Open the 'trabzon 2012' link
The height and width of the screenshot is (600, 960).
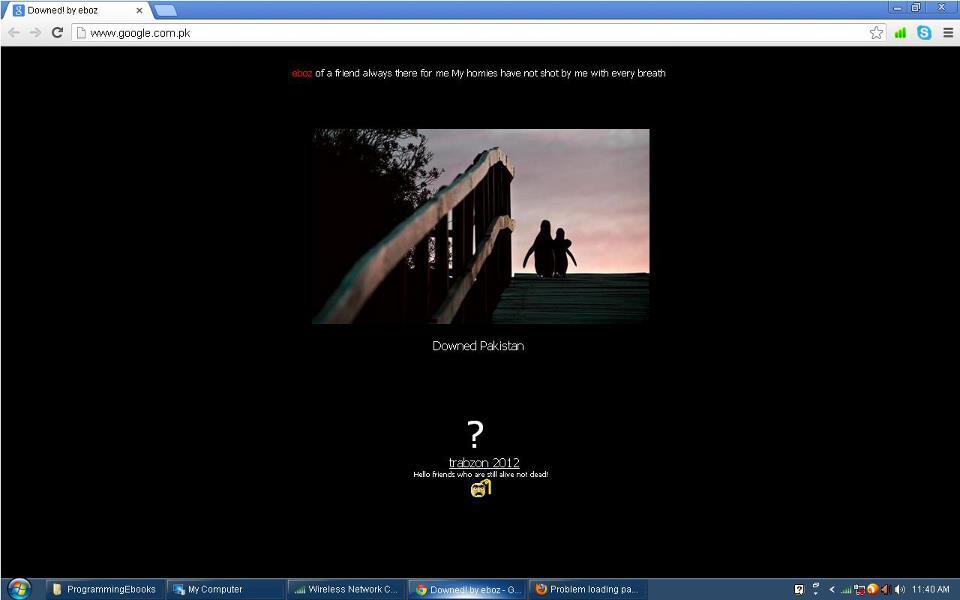tap(484, 463)
